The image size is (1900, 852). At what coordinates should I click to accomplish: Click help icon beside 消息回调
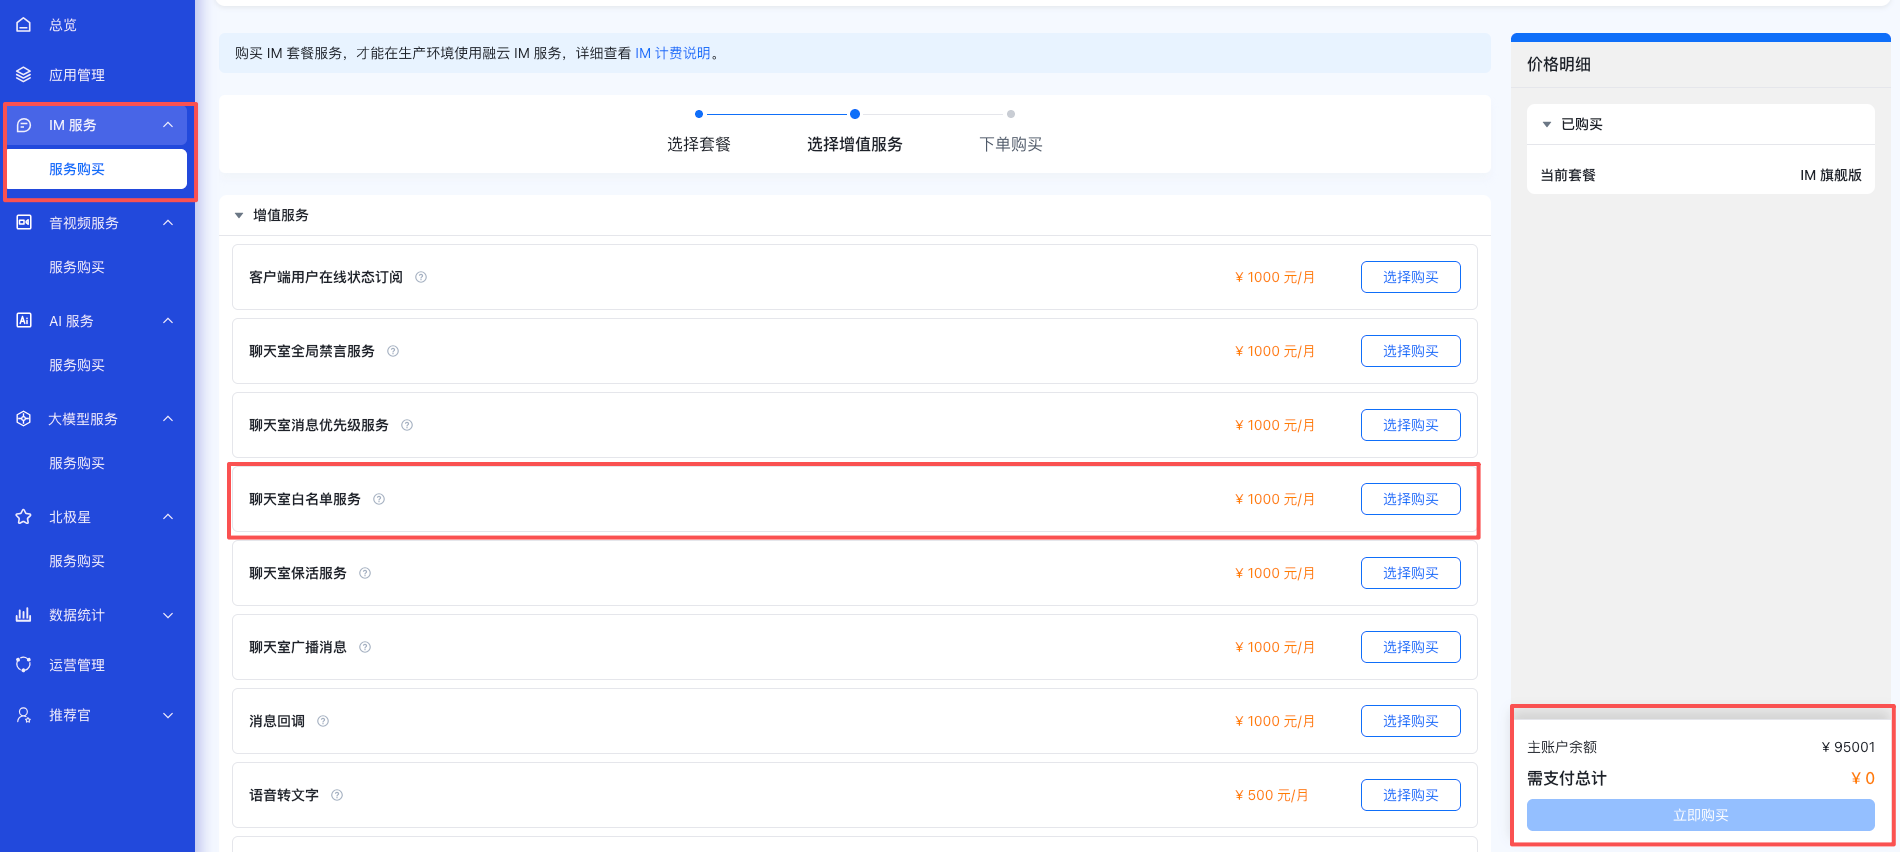click(323, 721)
